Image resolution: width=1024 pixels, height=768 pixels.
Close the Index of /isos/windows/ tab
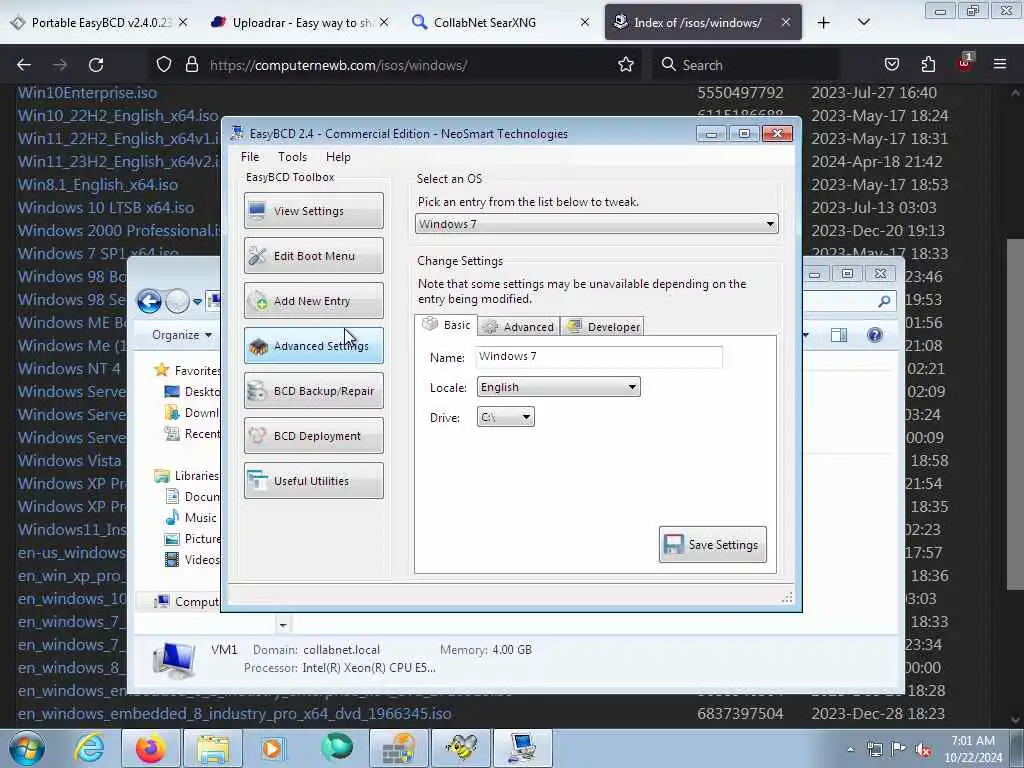click(x=786, y=22)
